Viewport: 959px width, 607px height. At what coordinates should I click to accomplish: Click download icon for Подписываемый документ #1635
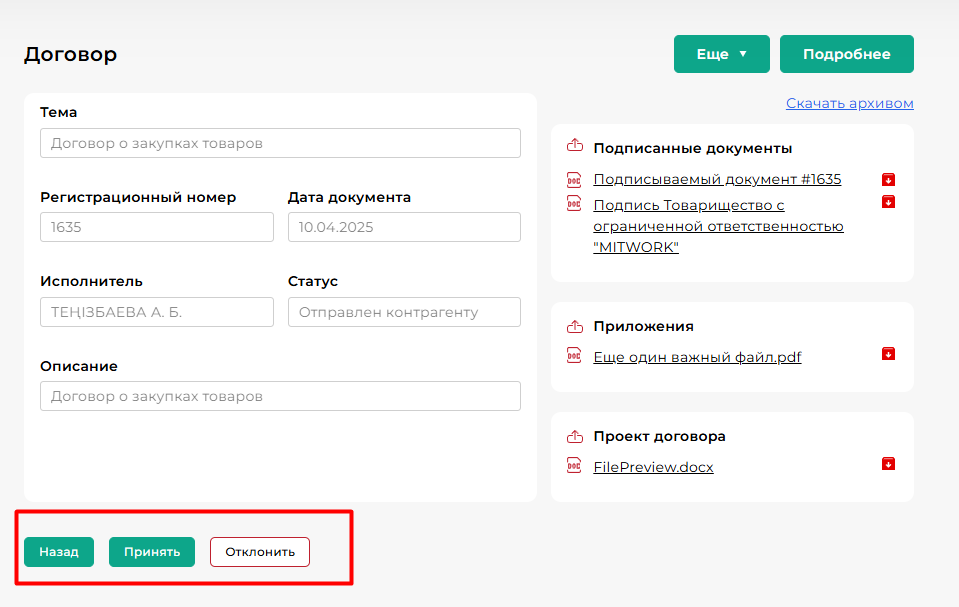888,180
